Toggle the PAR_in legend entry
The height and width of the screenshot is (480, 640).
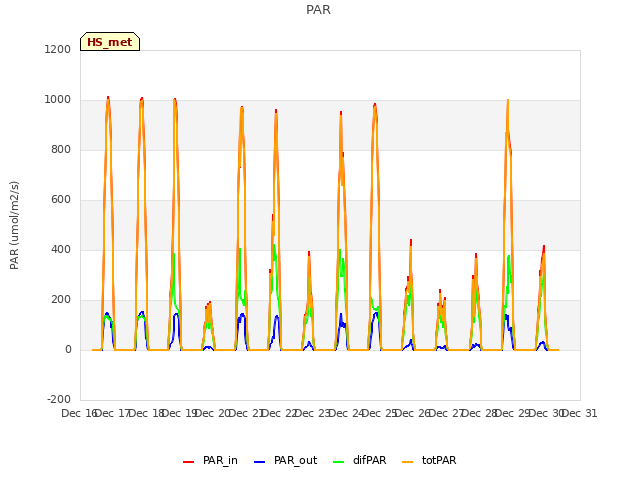pyautogui.click(x=211, y=460)
